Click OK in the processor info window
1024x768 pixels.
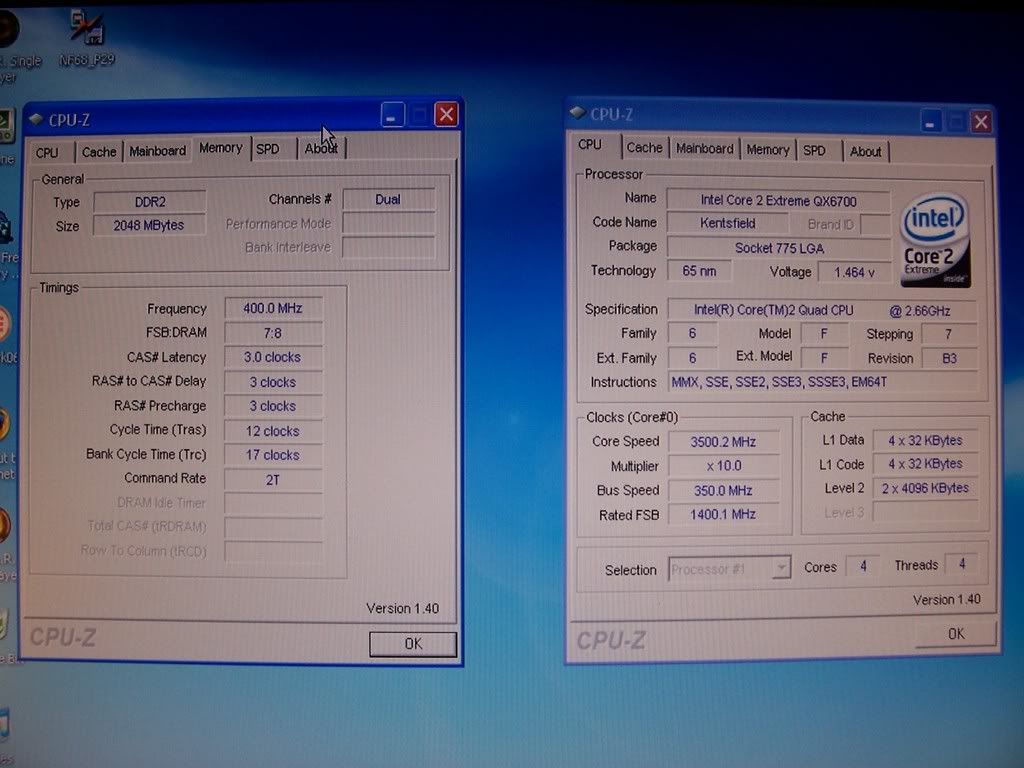point(956,633)
